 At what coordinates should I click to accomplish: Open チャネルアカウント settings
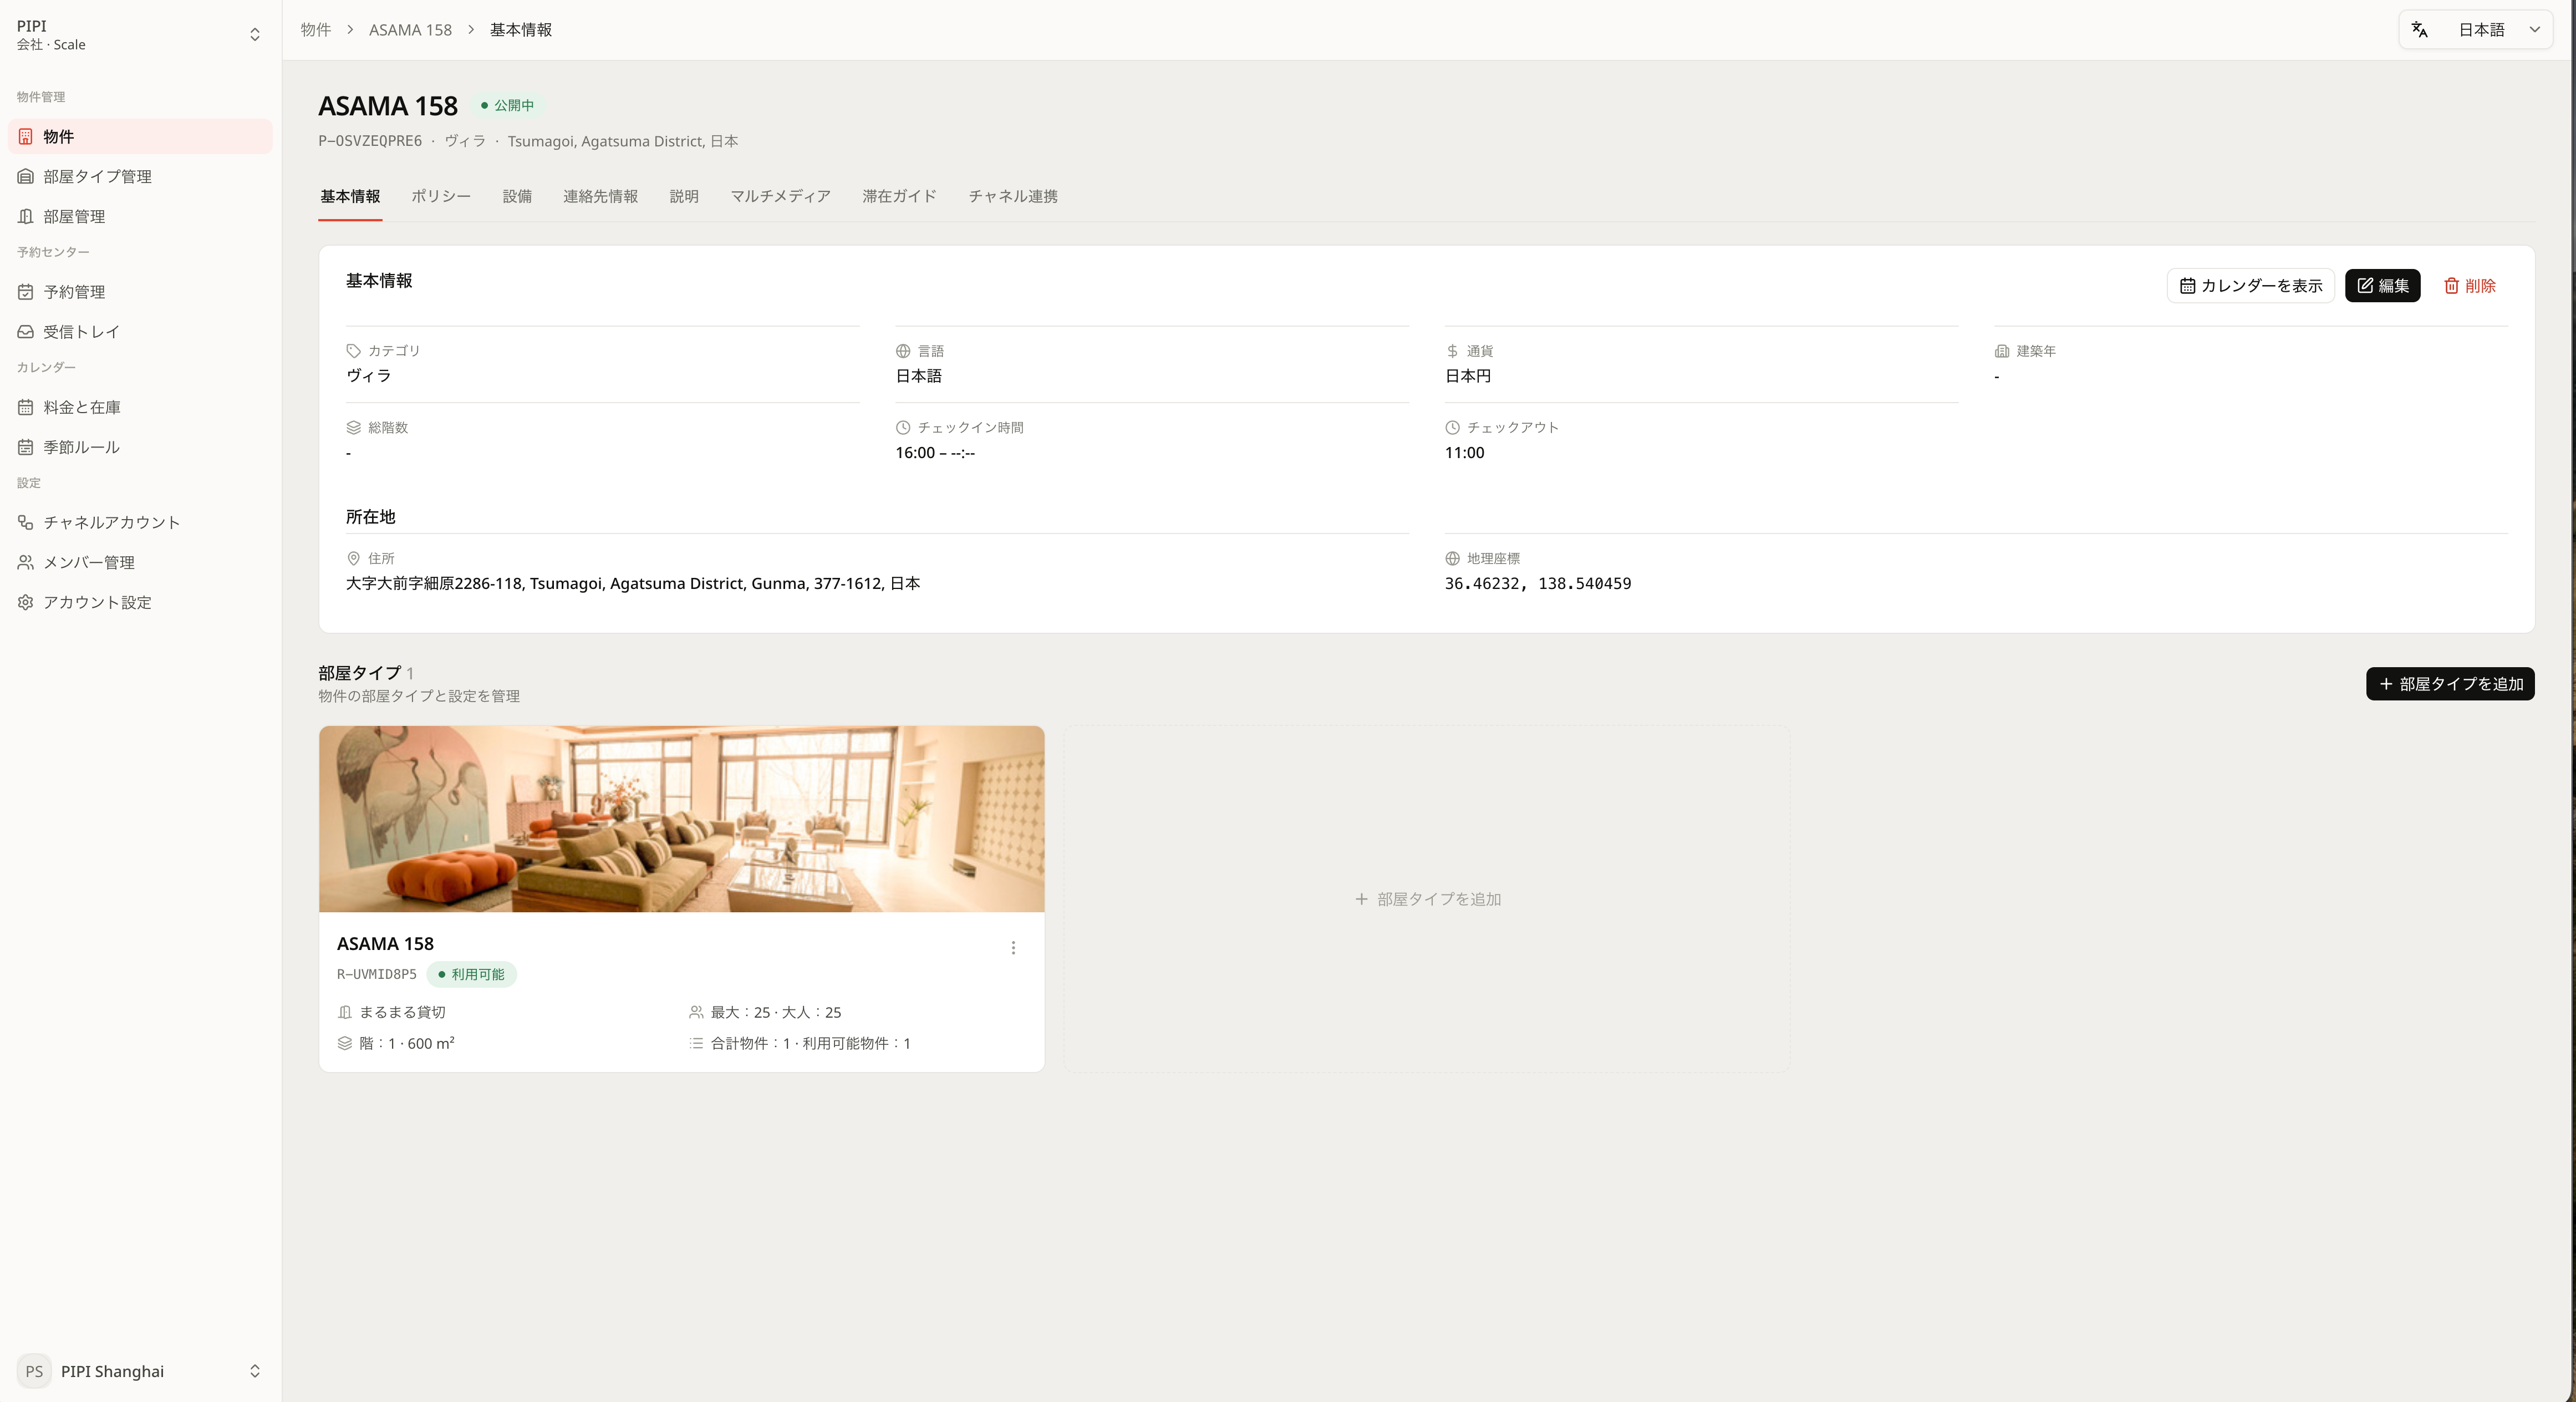tap(140, 522)
